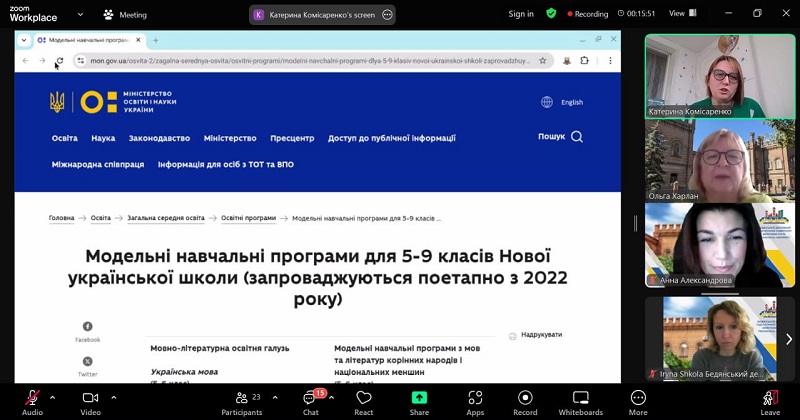Viewport: 800px width, 420px height.
Task: Expand audio options caret
Action: click(53, 398)
